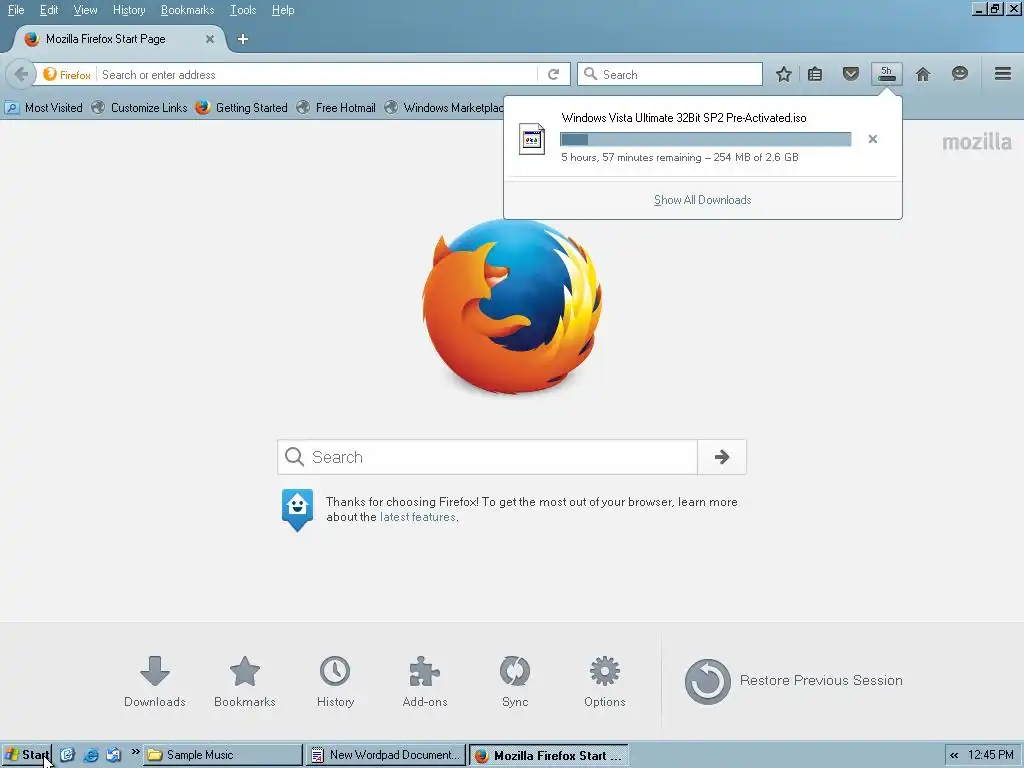Open History from start page shortcuts
This screenshot has height=768, width=1024.
pyautogui.click(x=335, y=682)
